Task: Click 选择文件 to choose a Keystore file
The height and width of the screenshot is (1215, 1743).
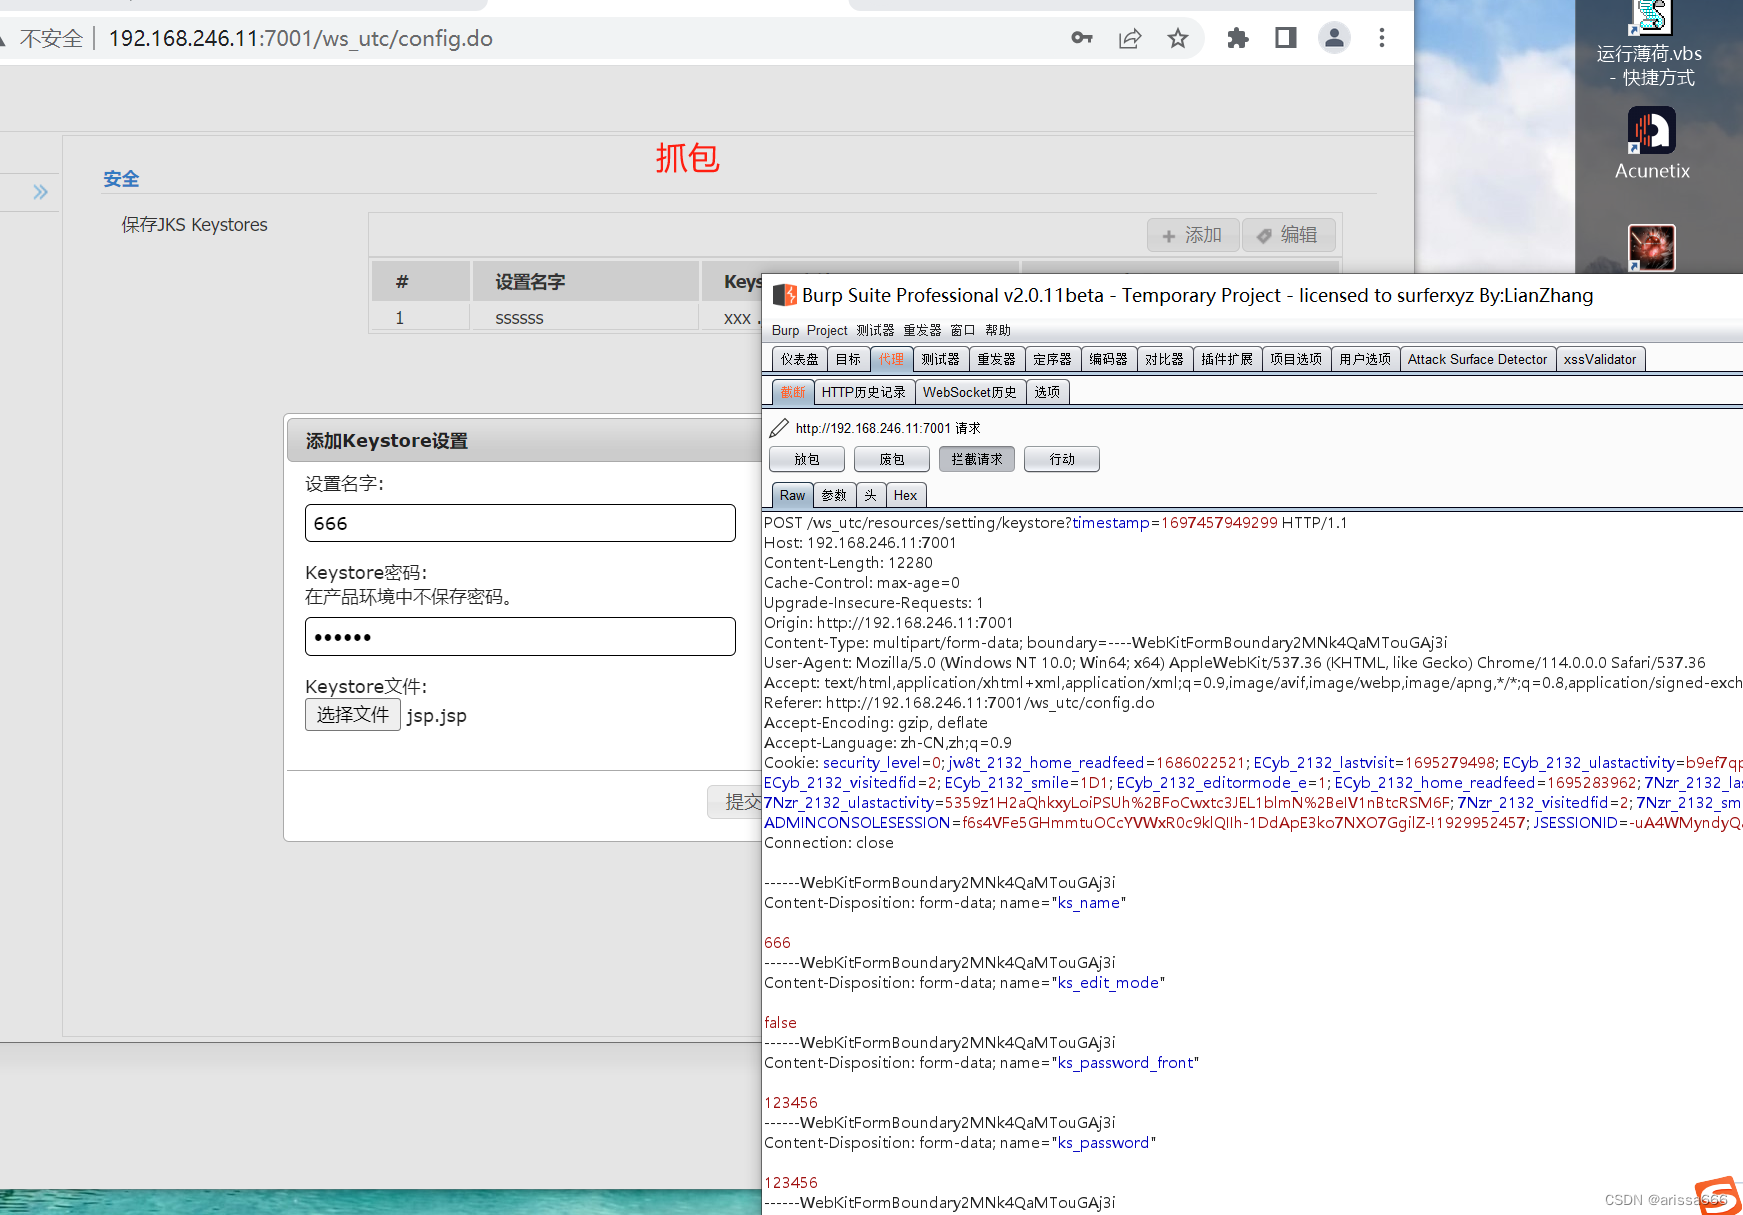Action: 353,714
